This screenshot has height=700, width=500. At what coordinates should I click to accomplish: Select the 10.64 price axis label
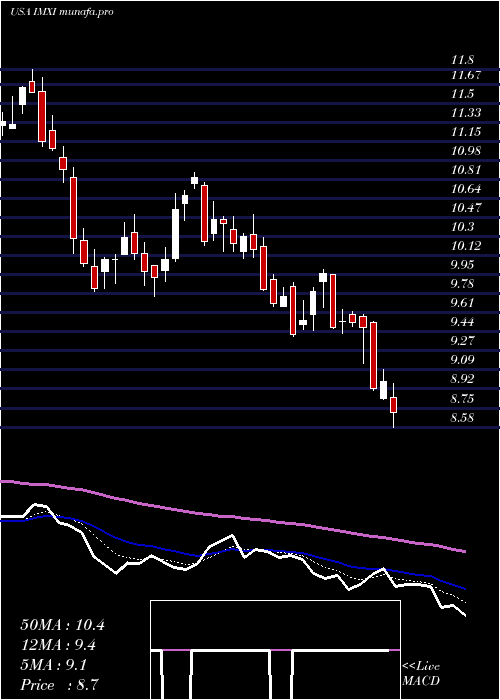coord(466,189)
